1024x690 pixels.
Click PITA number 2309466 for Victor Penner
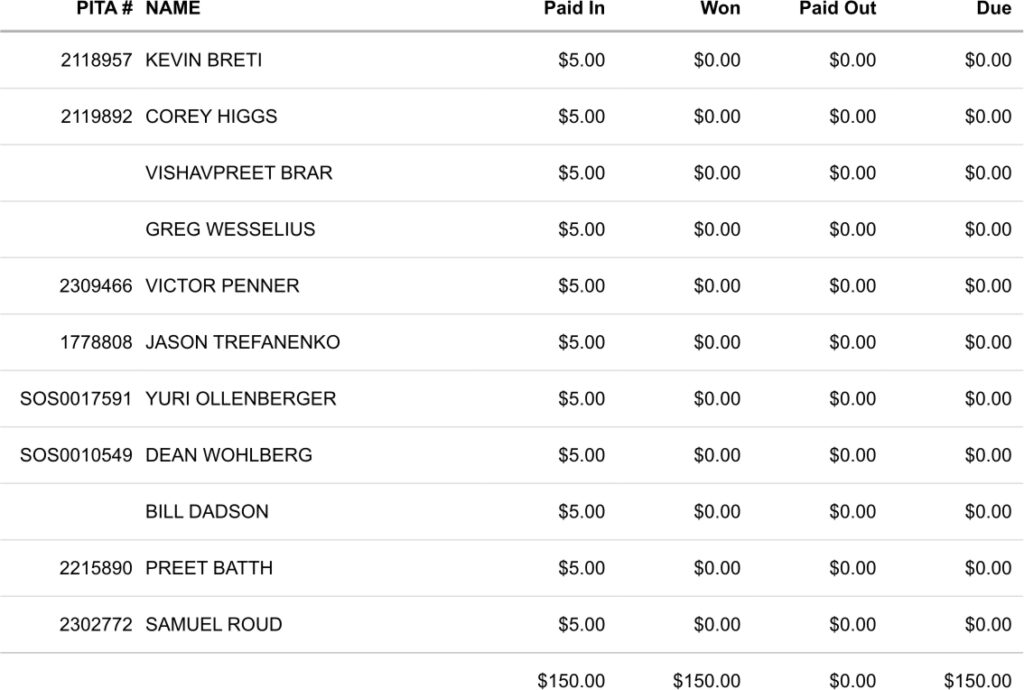pyautogui.click(x=96, y=286)
